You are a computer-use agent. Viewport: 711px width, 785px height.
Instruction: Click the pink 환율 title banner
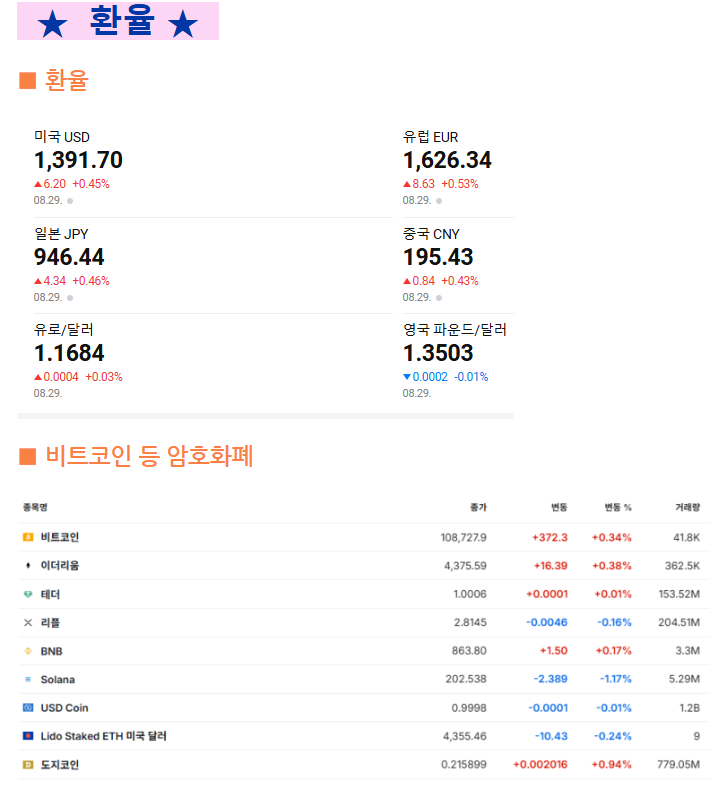tap(118, 21)
